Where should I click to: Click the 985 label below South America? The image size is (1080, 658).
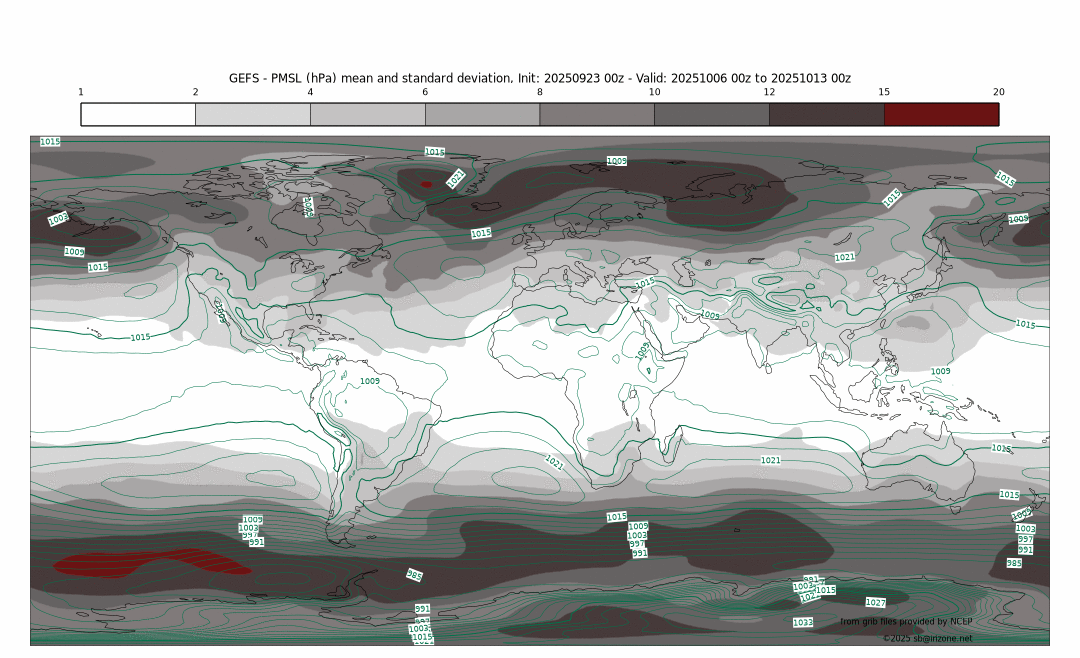pos(414,575)
